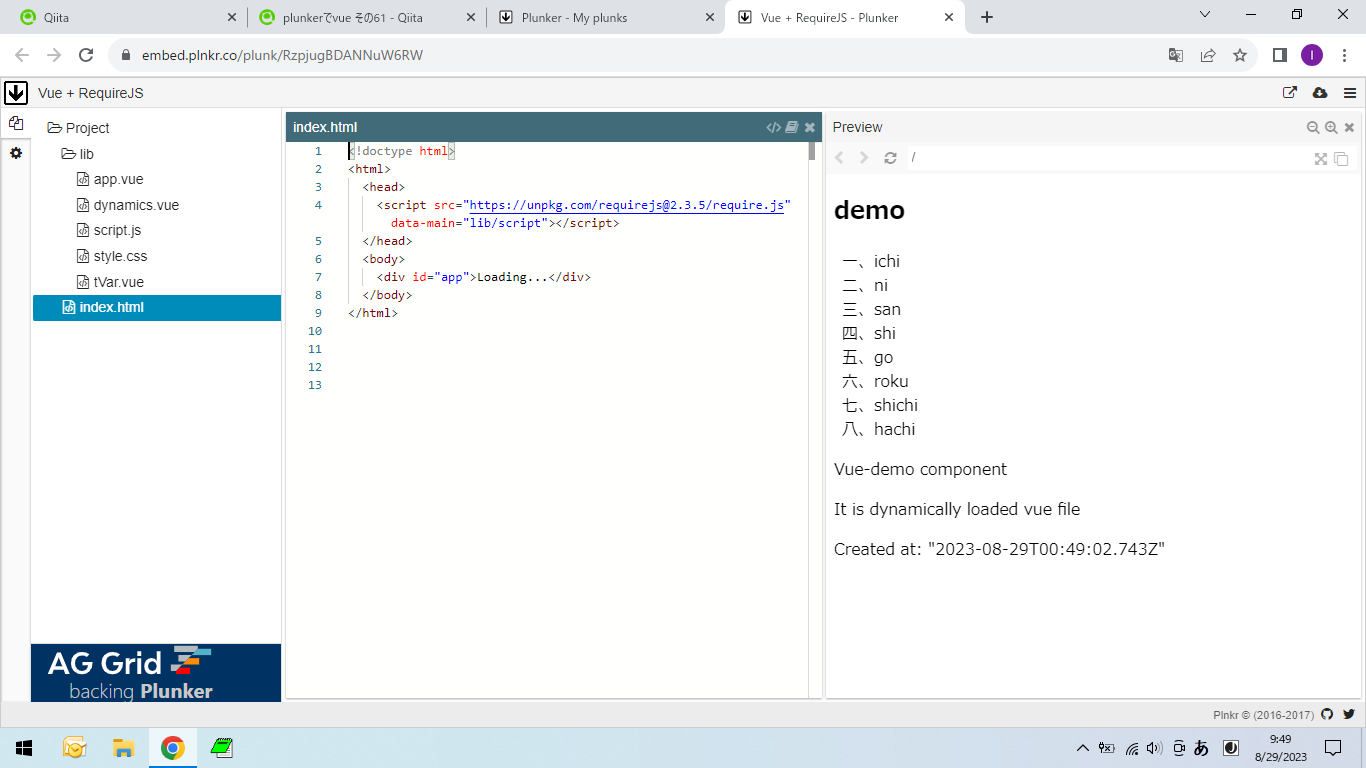Open the Twitter icon in footer
This screenshot has width=1366, height=768.
pos(1349,714)
